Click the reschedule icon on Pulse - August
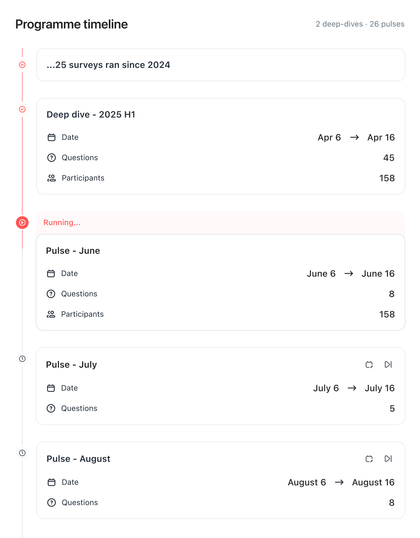420x538 pixels. pos(369,459)
